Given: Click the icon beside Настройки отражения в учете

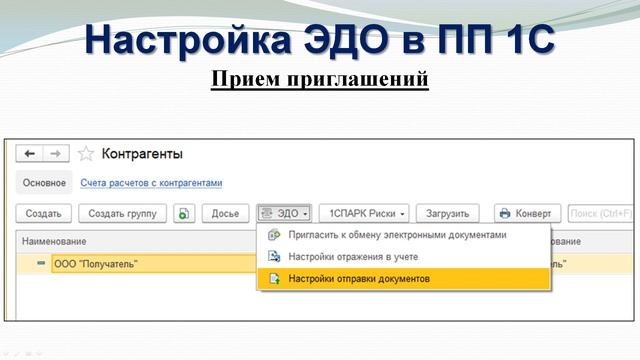Looking at the screenshot, I should point(274,257).
